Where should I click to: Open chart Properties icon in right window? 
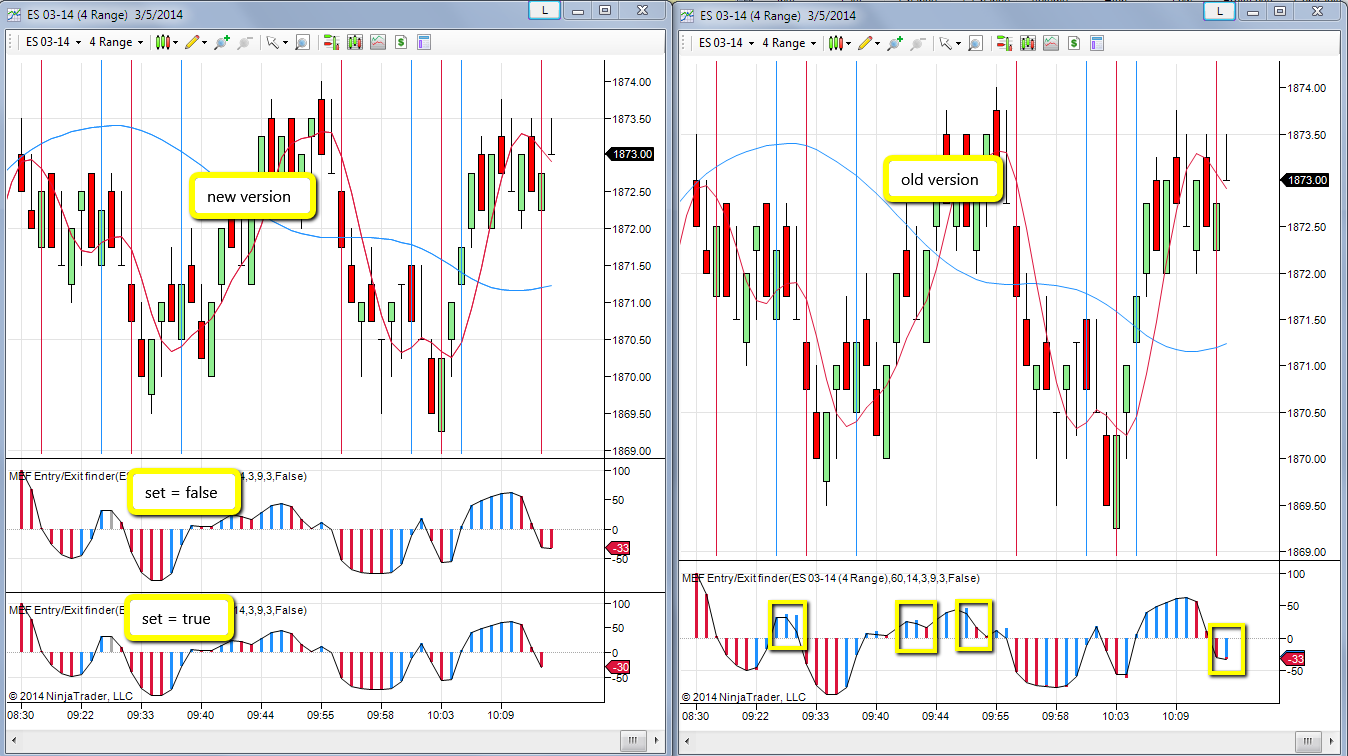coord(1097,43)
